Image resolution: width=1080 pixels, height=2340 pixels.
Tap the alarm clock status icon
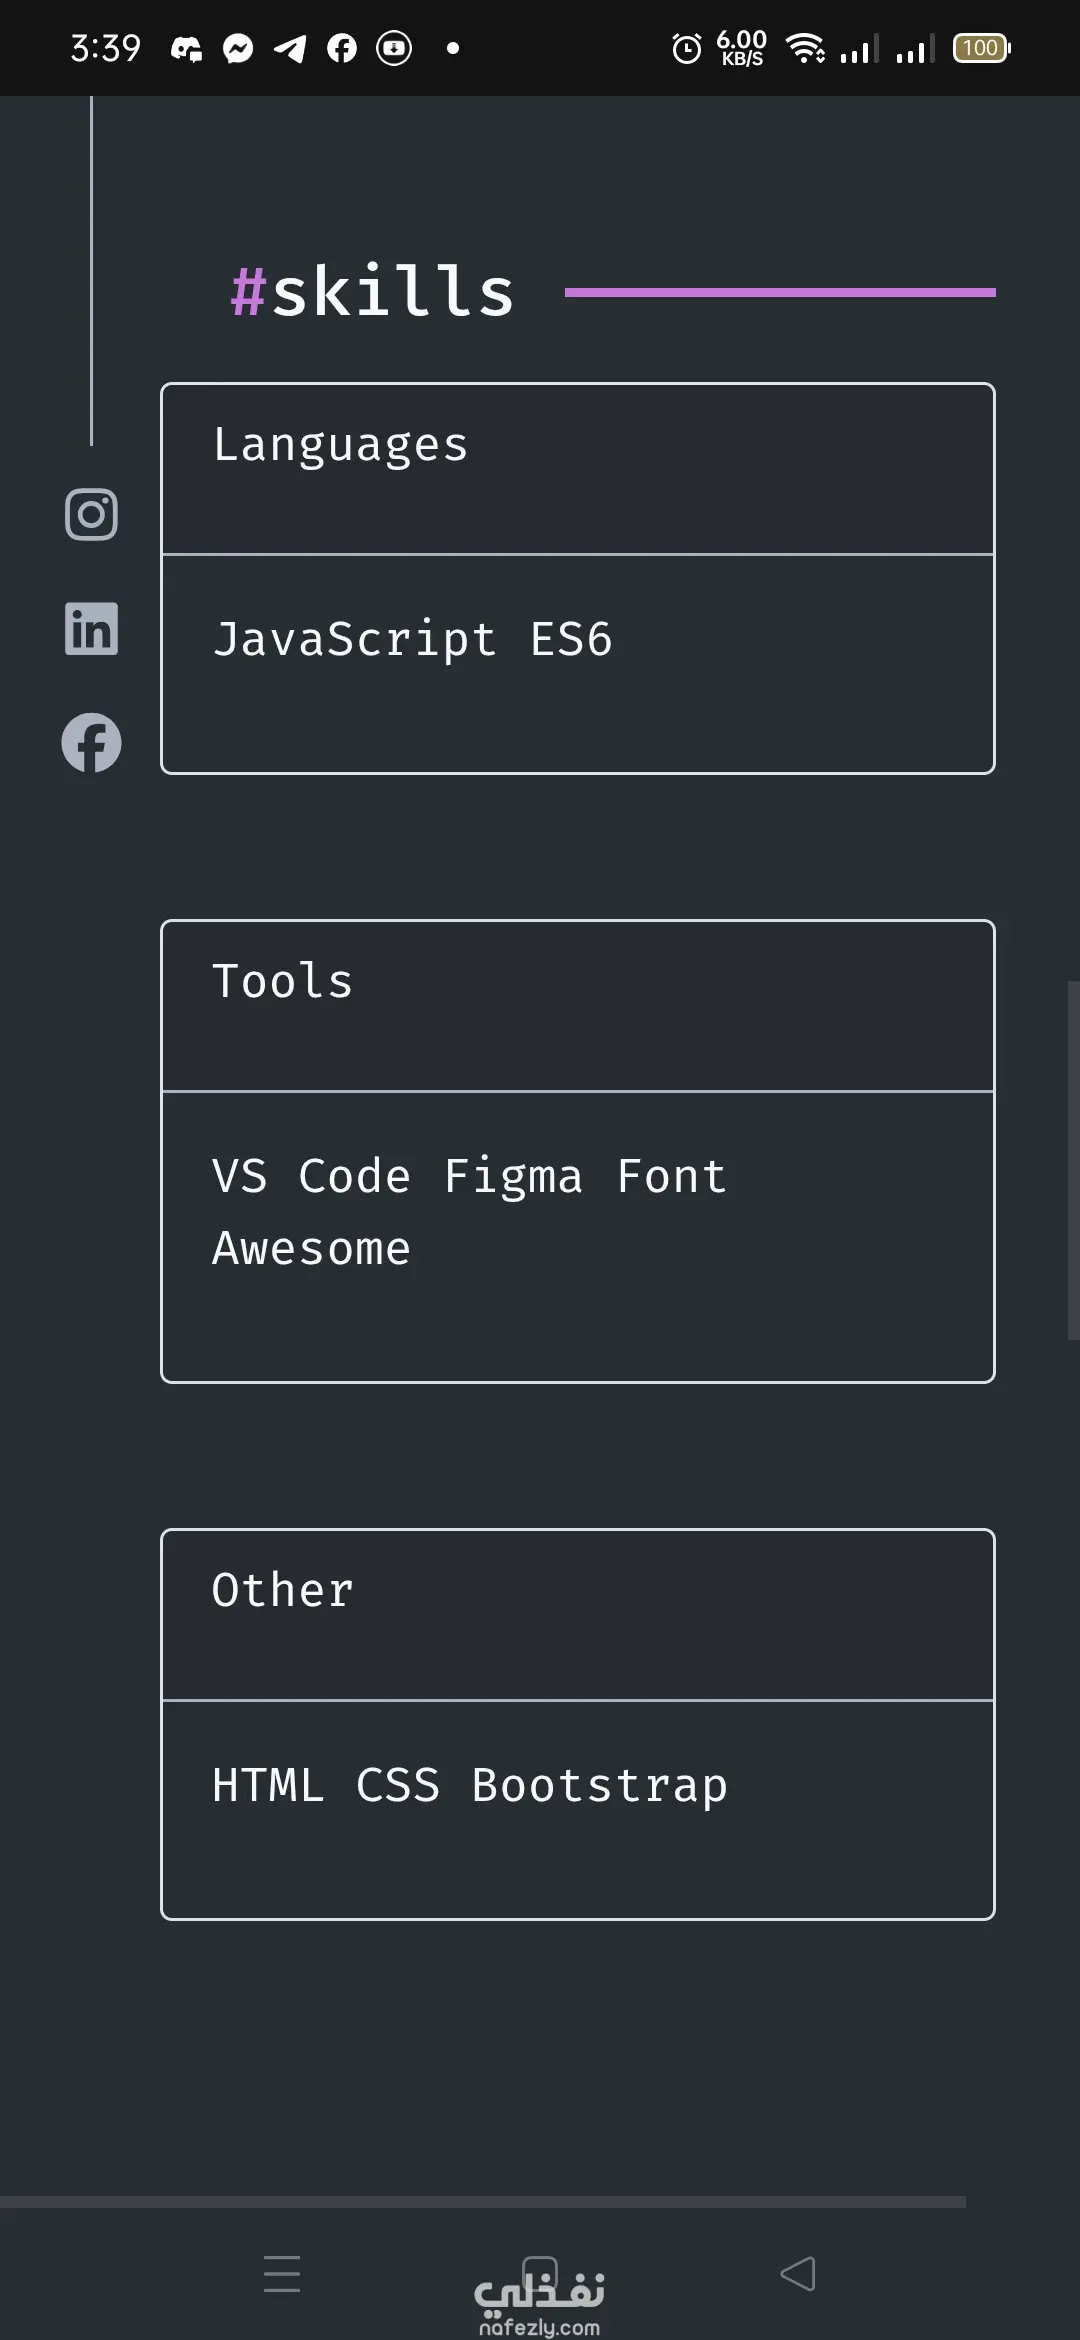pyautogui.click(x=687, y=48)
